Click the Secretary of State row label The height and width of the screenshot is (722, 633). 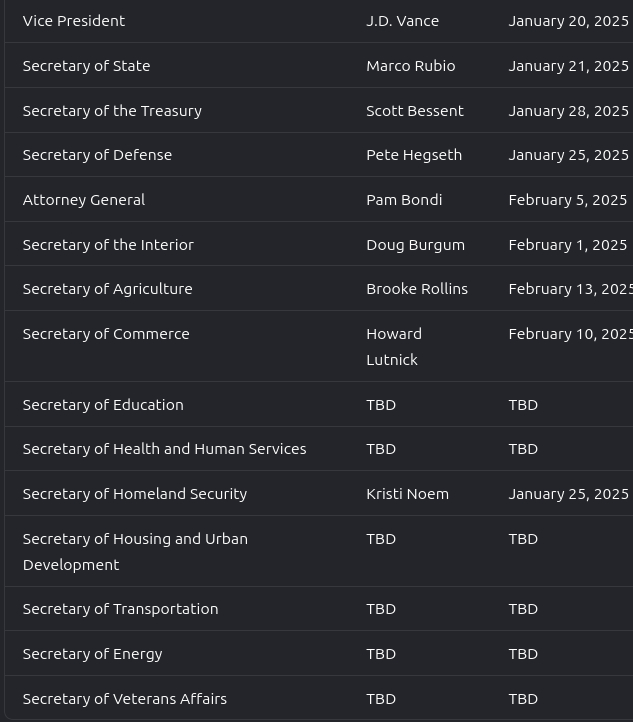pos(86,66)
